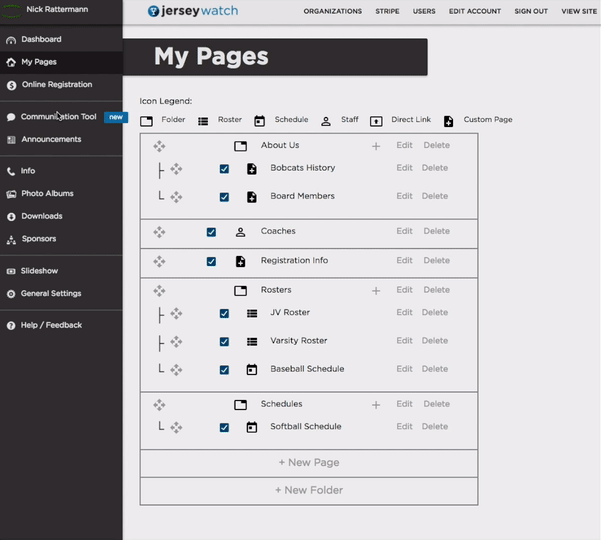The width and height of the screenshot is (601, 540).
Task: Toggle the Softball Schedule checkbox
Action: coord(224,427)
